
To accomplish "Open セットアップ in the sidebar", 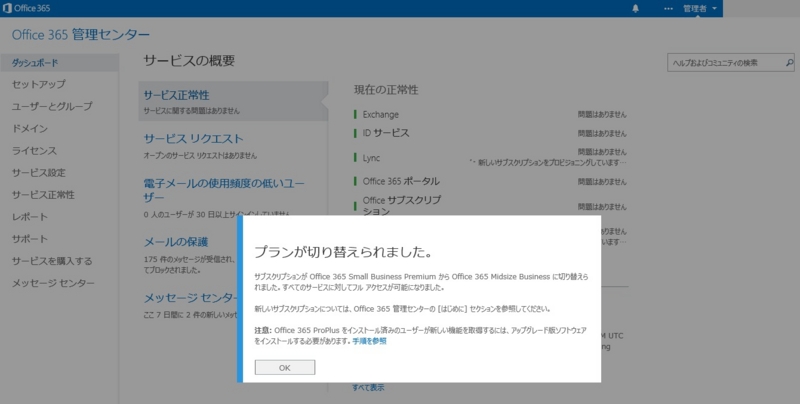I will tap(39, 84).
